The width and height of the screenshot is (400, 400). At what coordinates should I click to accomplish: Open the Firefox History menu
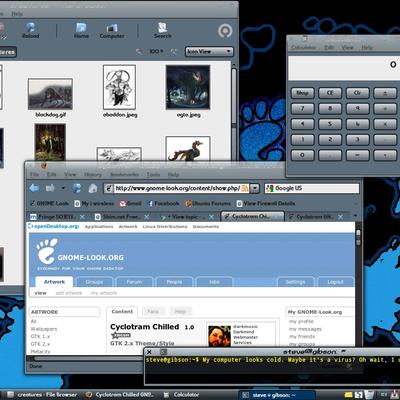(93, 174)
